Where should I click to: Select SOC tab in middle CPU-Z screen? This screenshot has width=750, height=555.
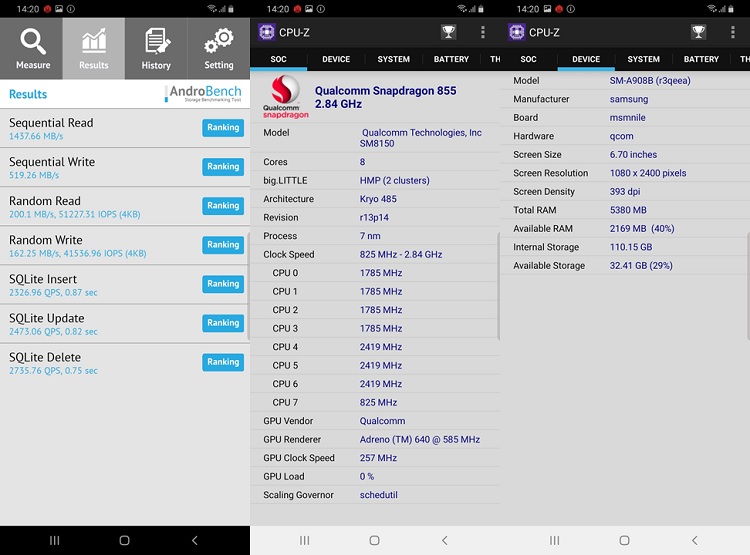click(278, 59)
